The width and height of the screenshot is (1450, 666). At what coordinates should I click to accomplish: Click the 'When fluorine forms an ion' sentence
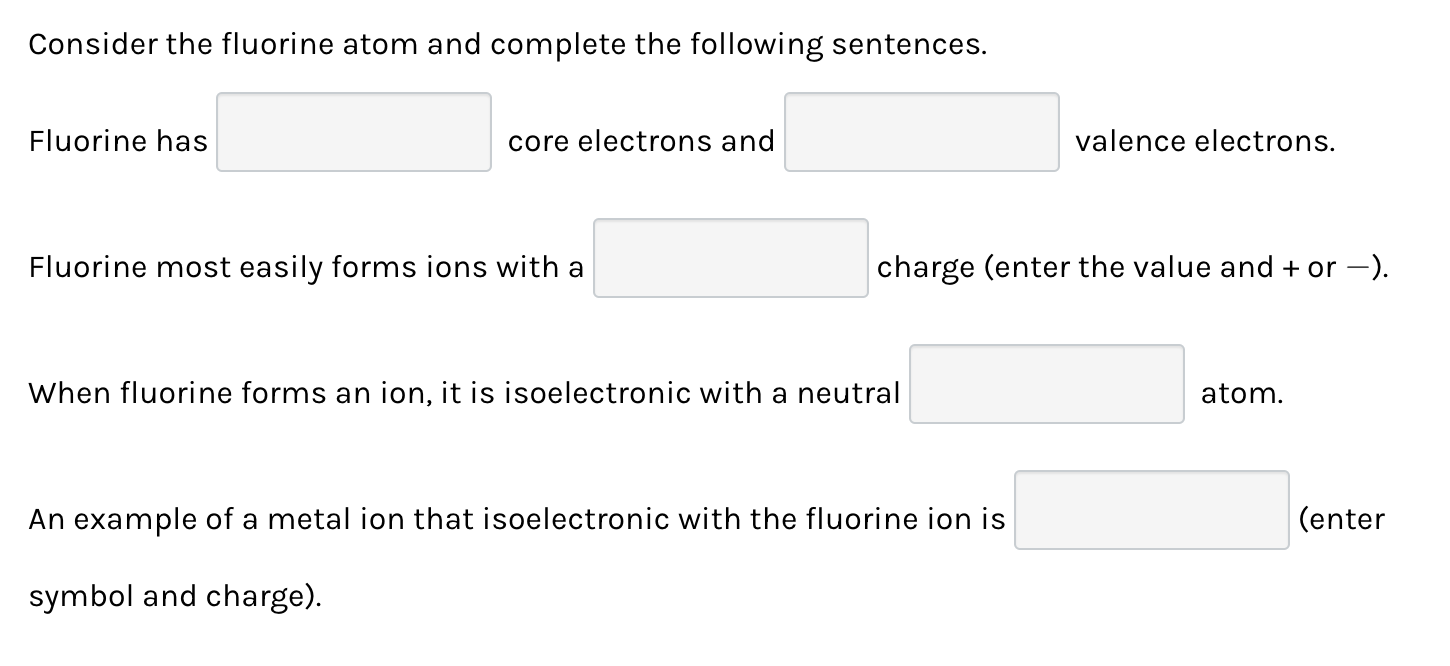coord(250,394)
